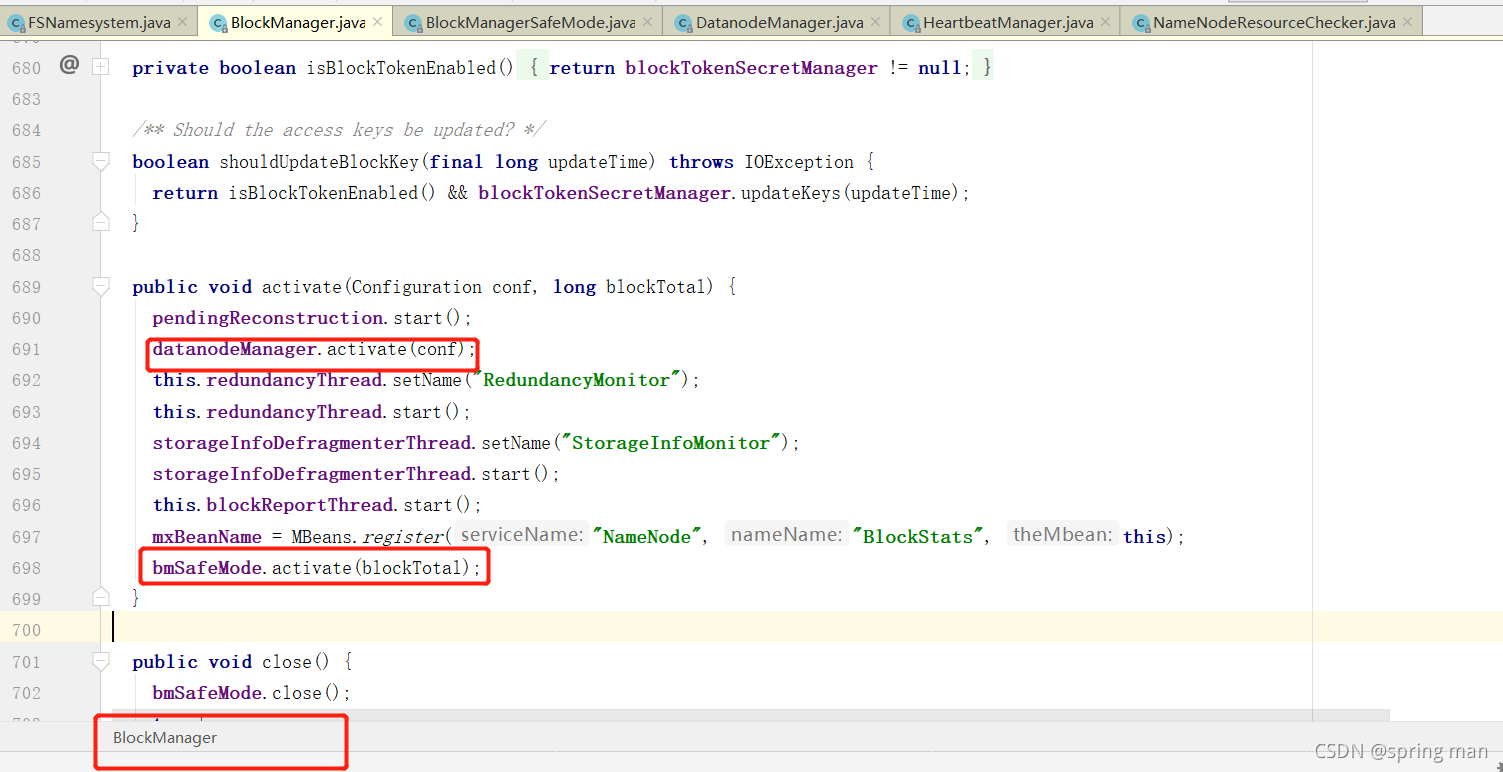Click redundancyThread on line 693
1503x772 pixels.
point(295,412)
